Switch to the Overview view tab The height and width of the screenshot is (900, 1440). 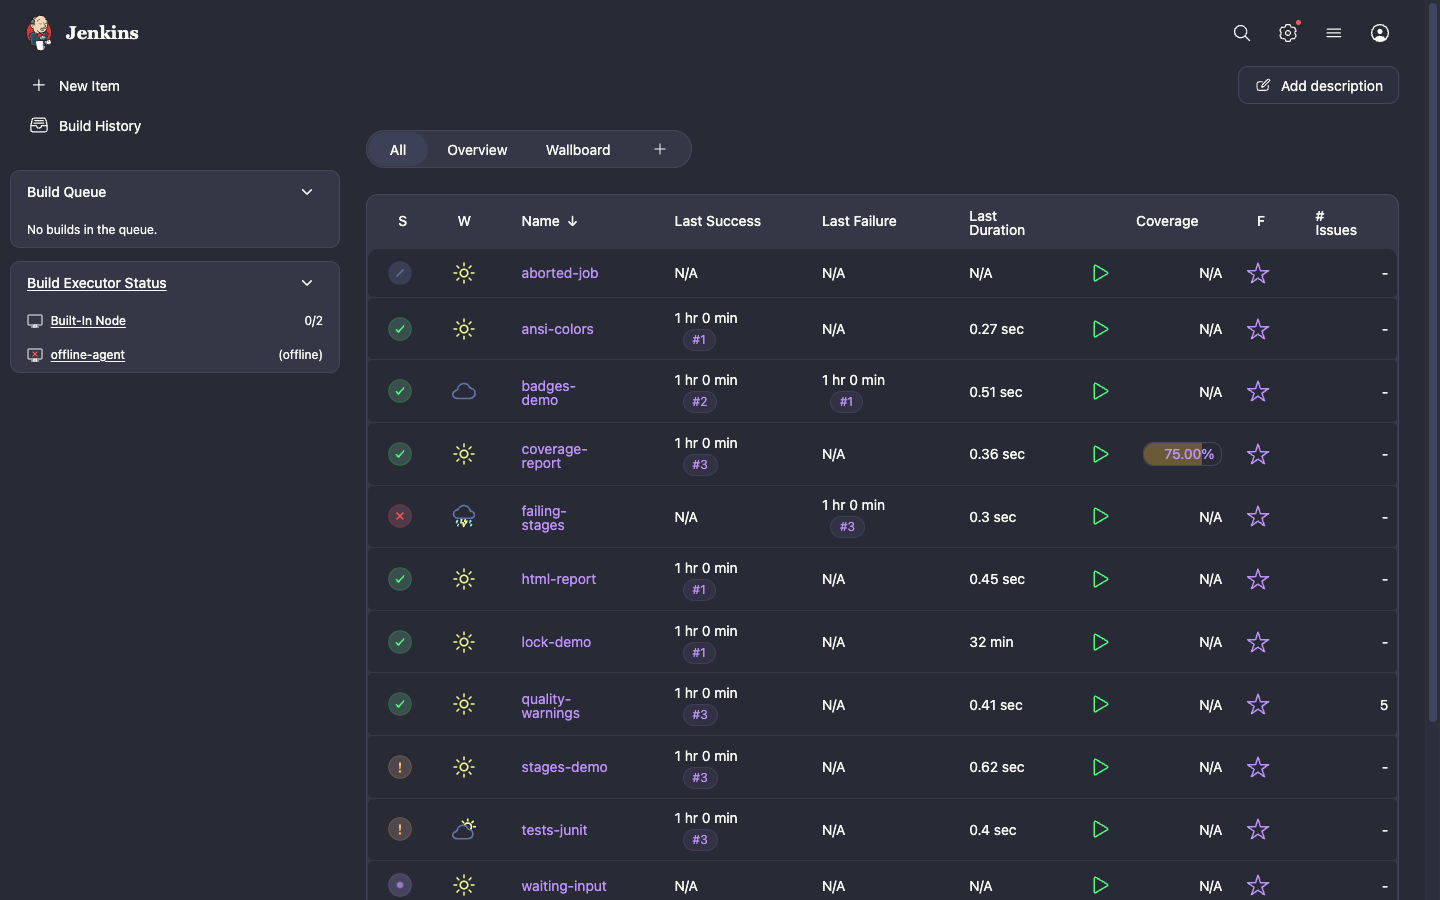pos(477,150)
